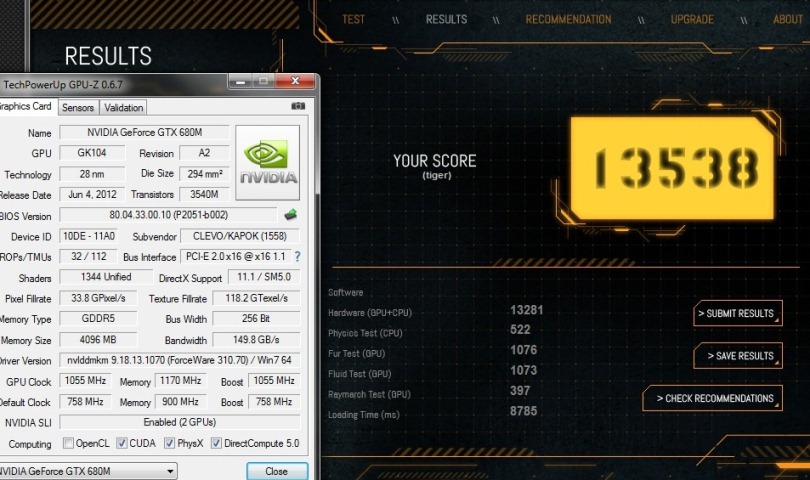Viewport: 810px width, 480px height.
Task: Click the BIOS Version field
Action: (x=168, y=214)
